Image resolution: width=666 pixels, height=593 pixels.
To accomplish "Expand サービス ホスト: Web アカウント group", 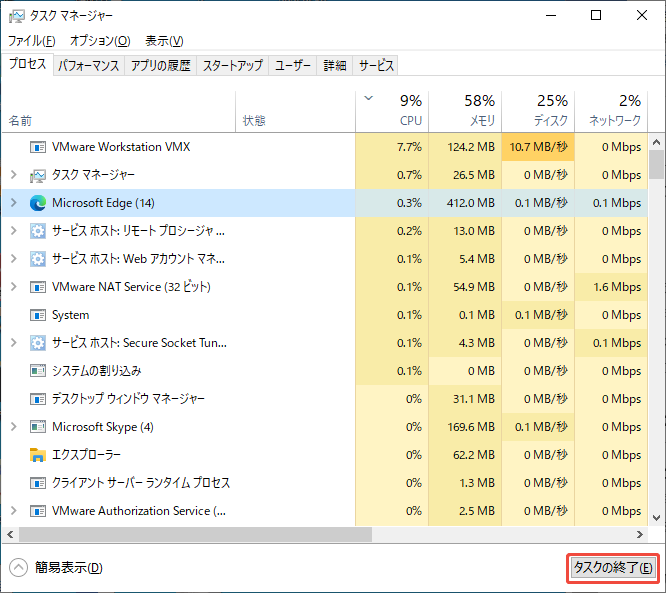I will 14,259.
